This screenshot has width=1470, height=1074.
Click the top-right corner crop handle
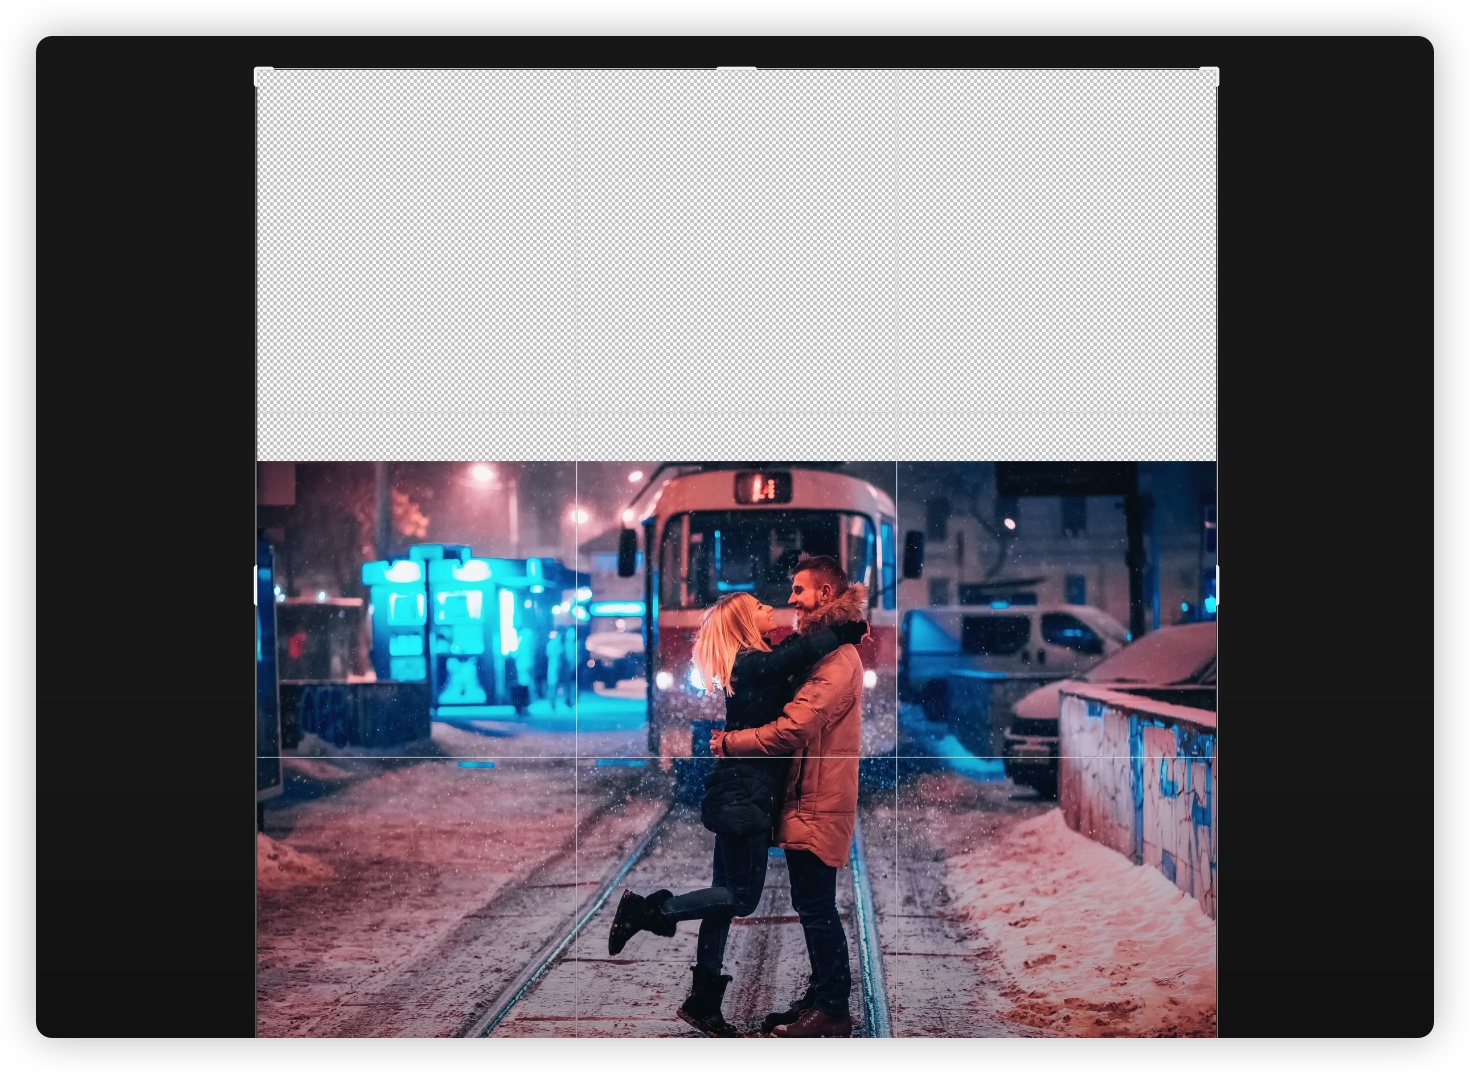tap(1209, 76)
